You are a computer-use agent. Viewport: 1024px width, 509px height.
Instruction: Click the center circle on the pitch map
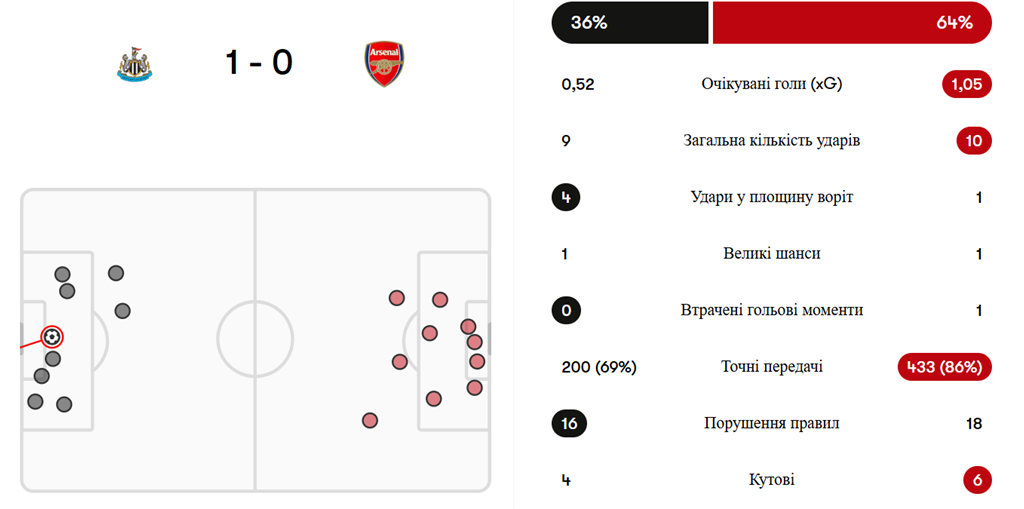pos(255,340)
